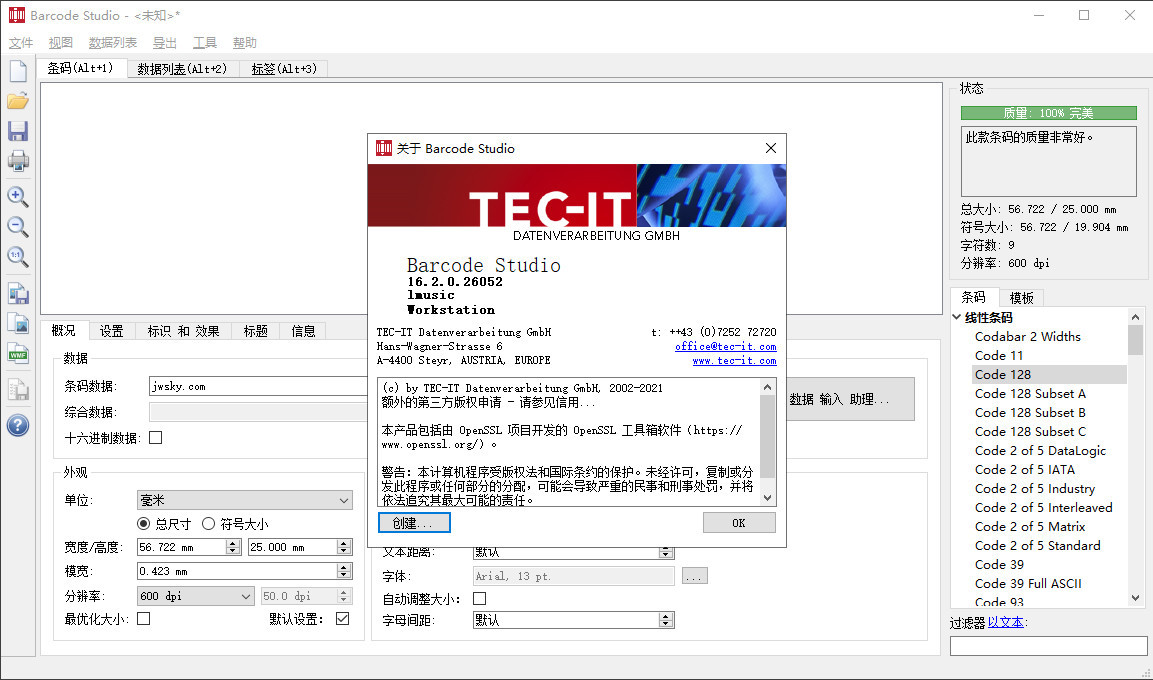Open the office@tec-it.com email link
The width and height of the screenshot is (1153, 680).
coord(726,346)
